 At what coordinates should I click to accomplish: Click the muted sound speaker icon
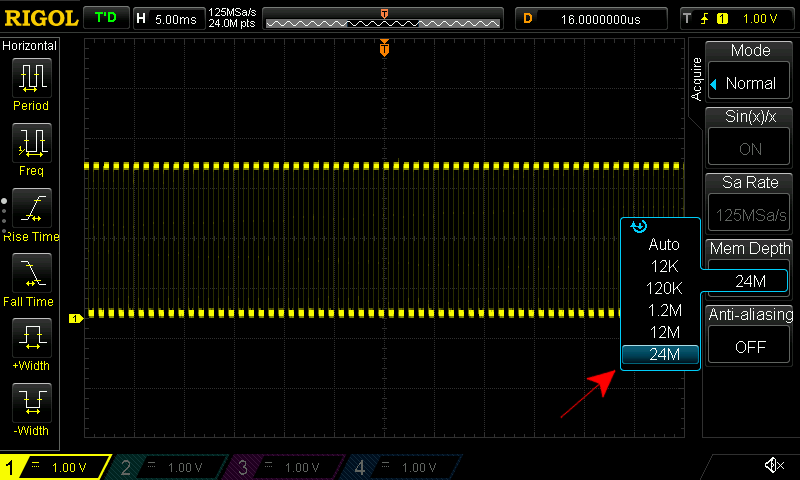pos(774,465)
